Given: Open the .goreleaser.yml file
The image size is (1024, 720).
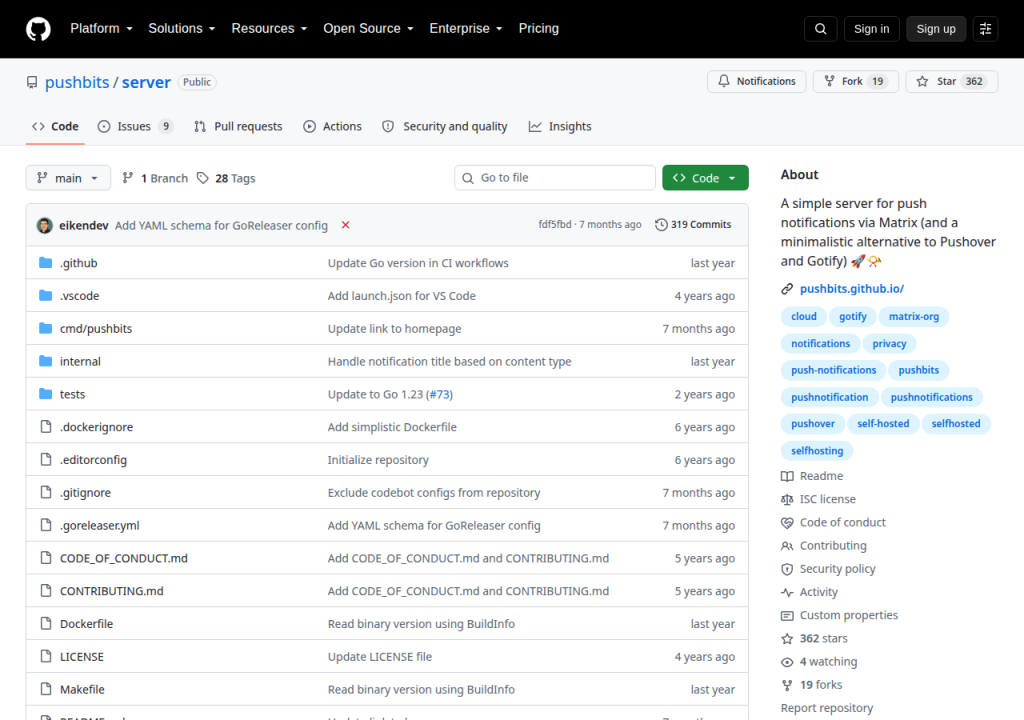Looking at the screenshot, I should pyautogui.click(x=100, y=525).
